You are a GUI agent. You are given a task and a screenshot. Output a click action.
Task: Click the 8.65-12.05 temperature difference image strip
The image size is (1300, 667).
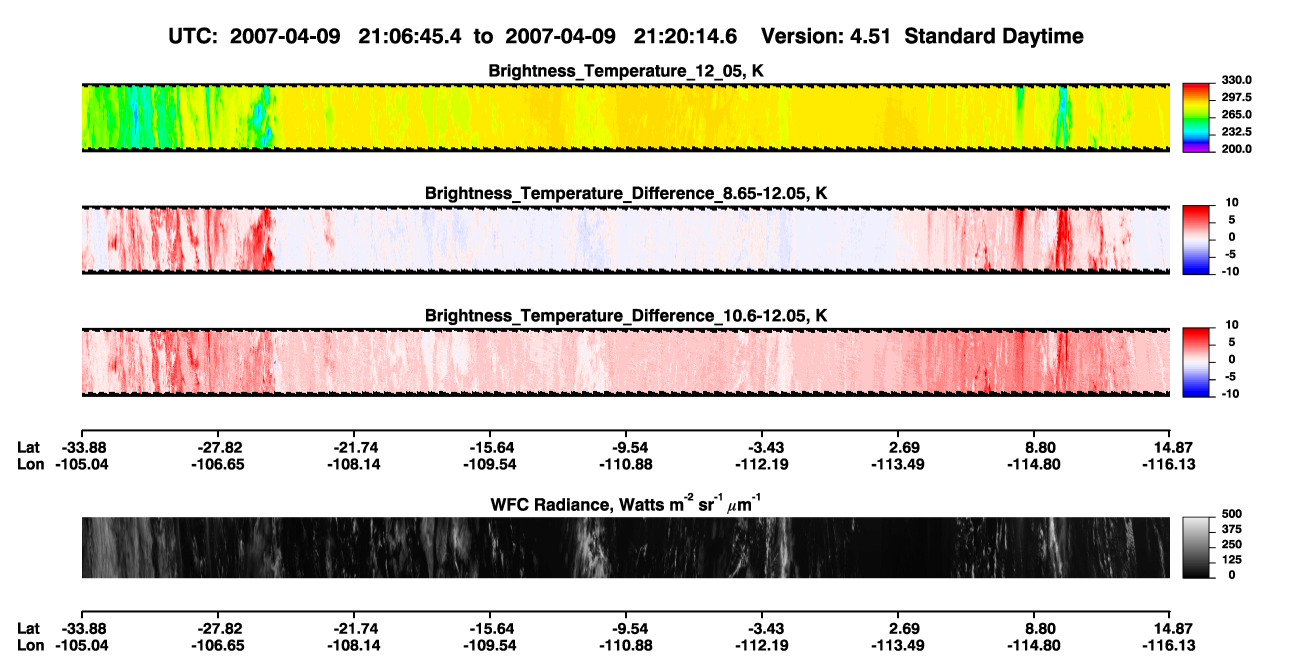(x=626, y=239)
